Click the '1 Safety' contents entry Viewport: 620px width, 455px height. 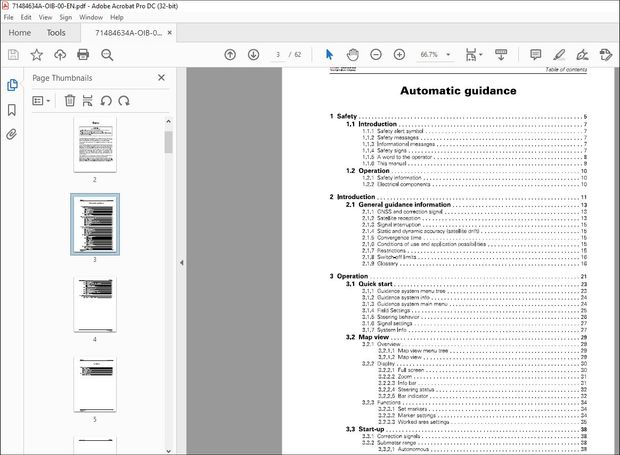pos(458,116)
